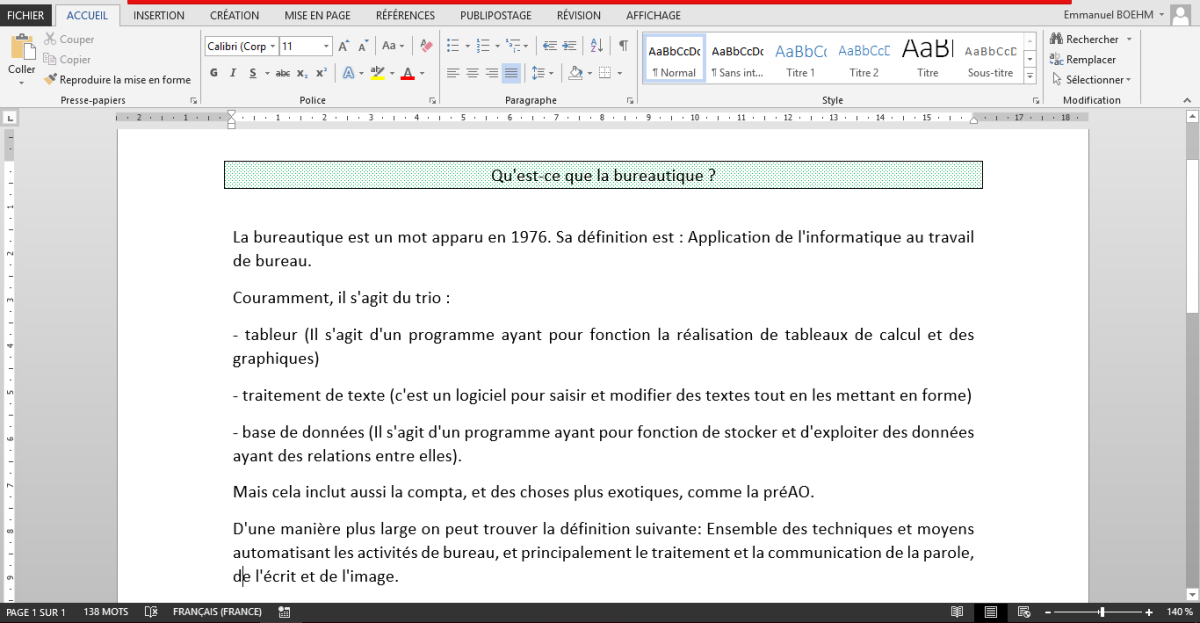The height and width of the screenshot is (623, 1200).
Task: Switch to the MISE EN PAGE tab
Action: (317, 15)
